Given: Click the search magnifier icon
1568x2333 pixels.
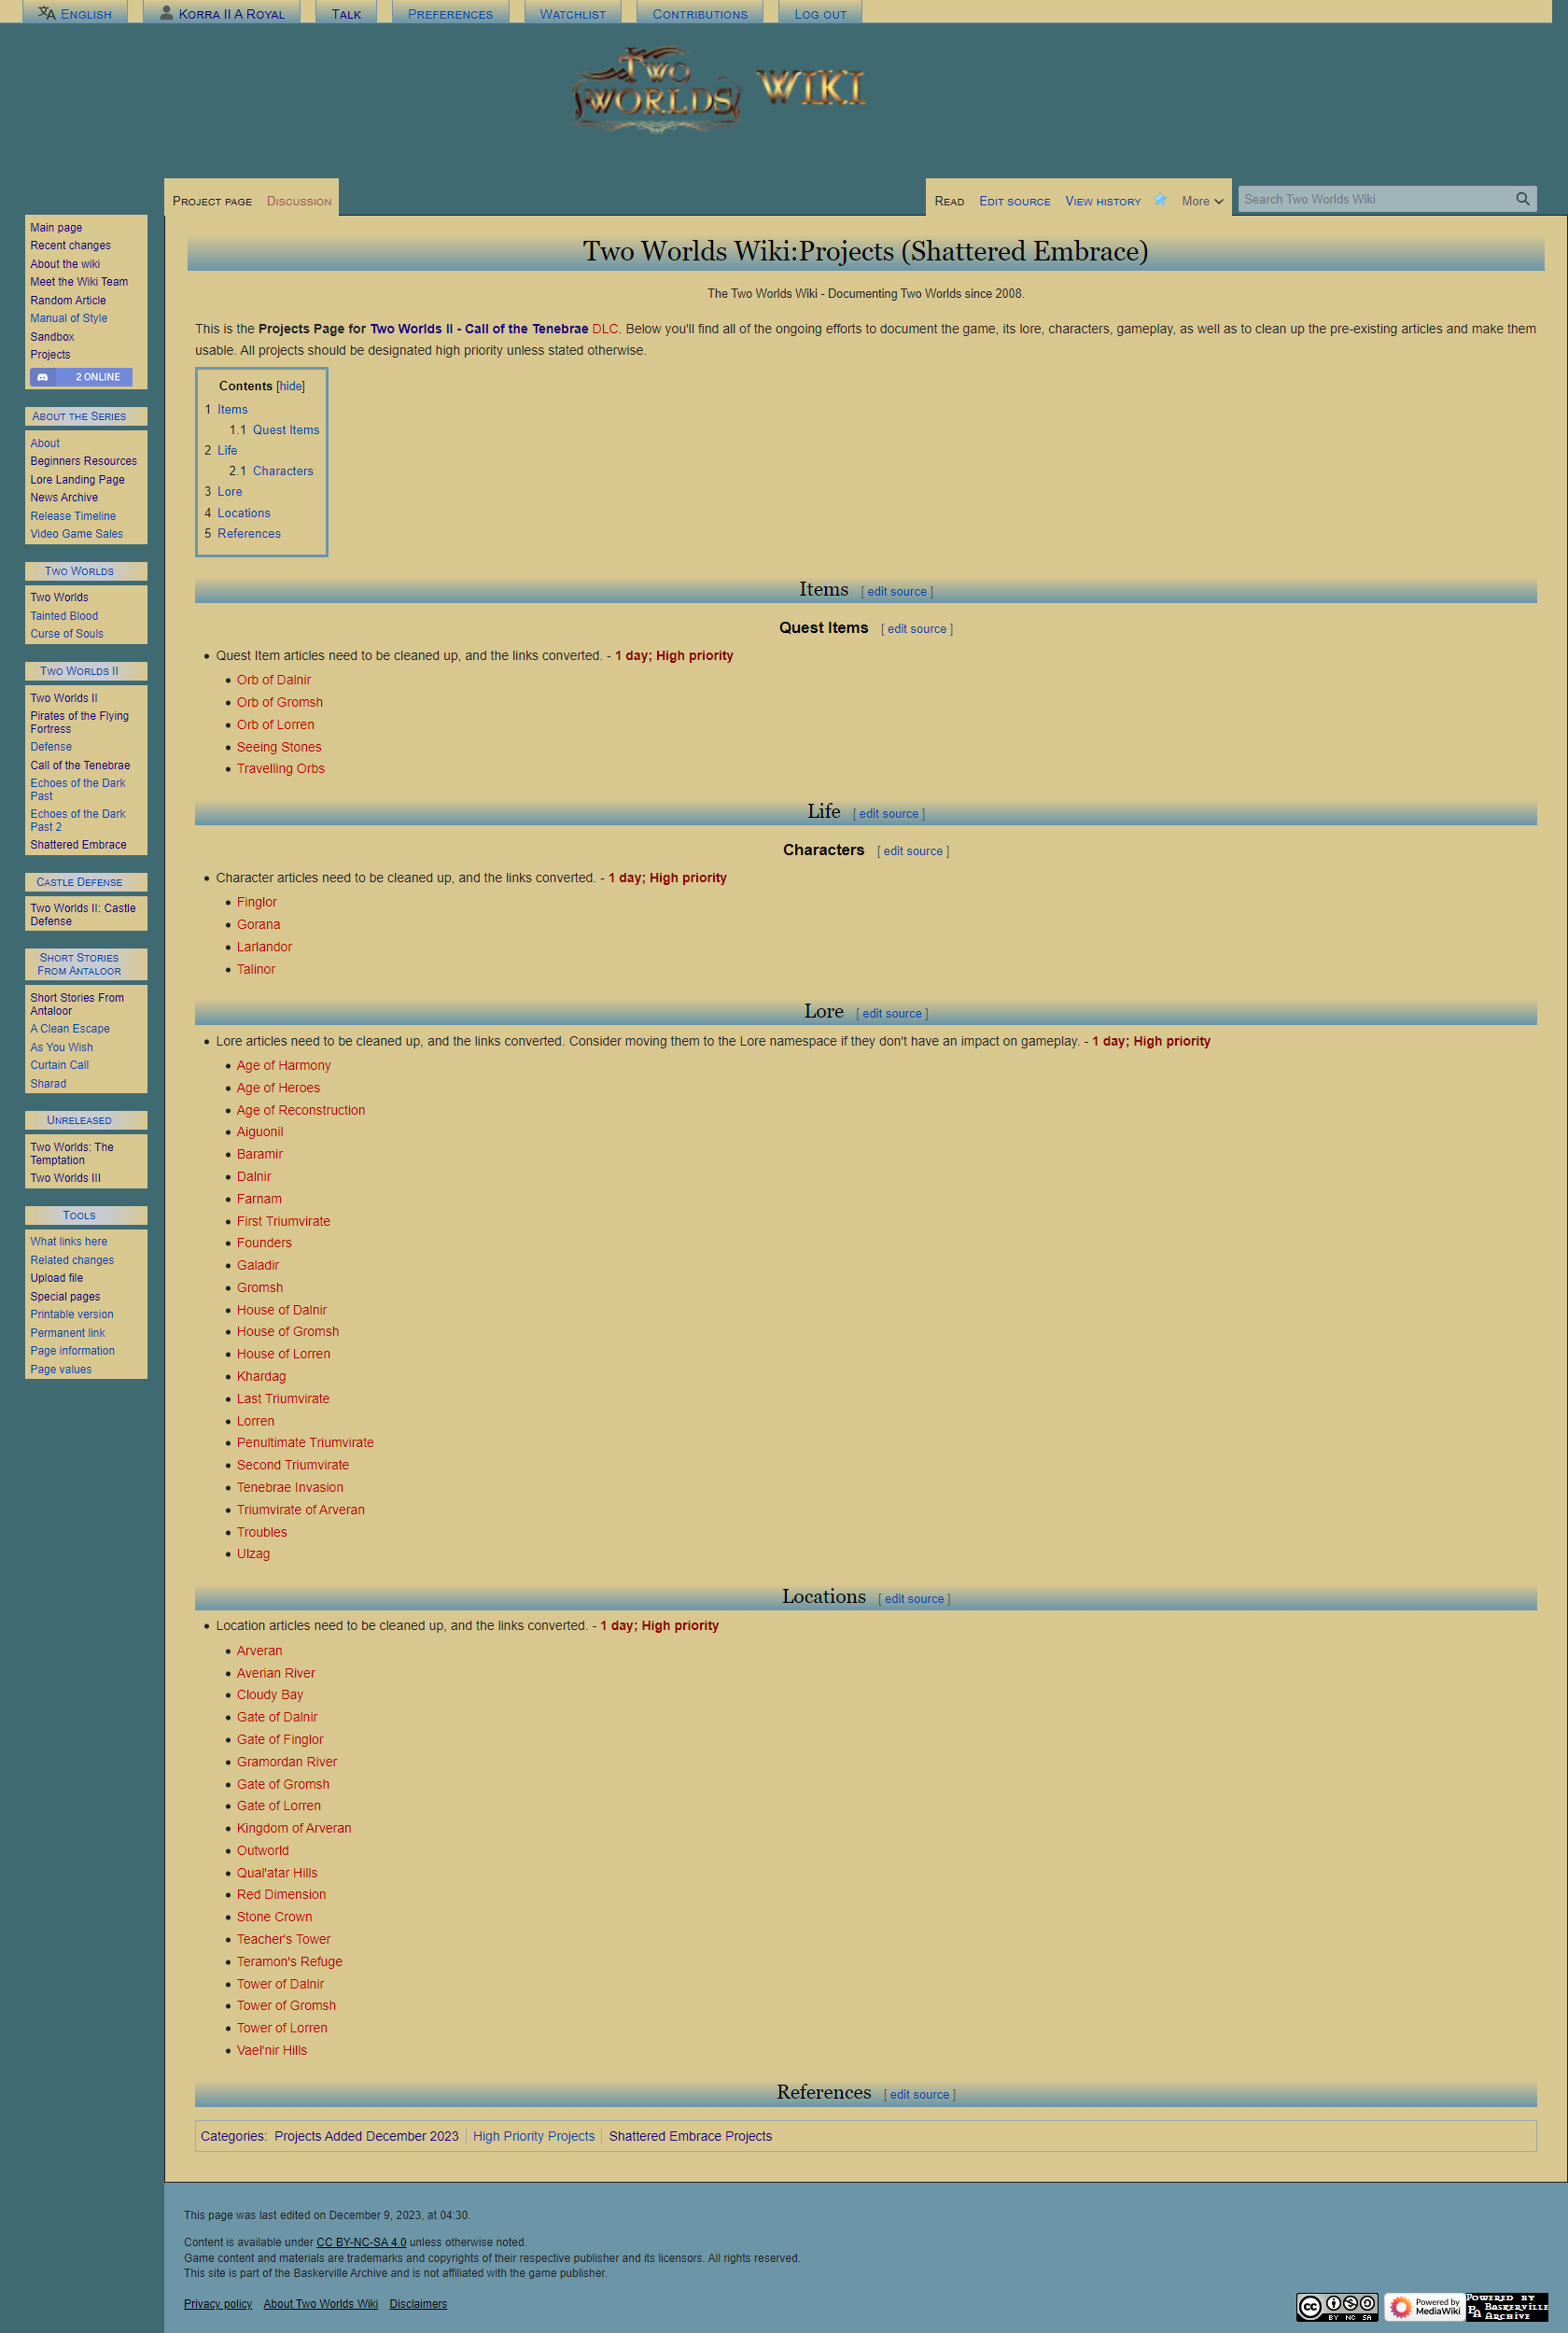Looking at the screenshot, I should (x=1522, y=199).
